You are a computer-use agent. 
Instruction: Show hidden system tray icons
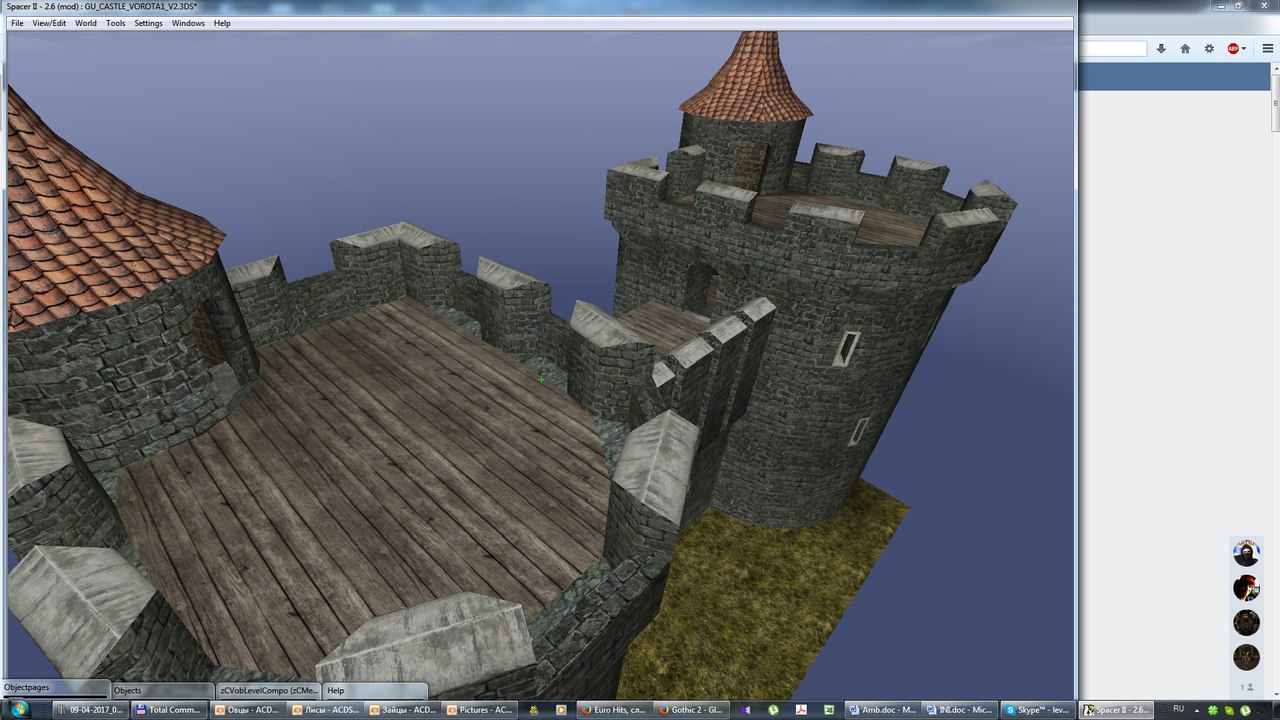[x=1197, y=710]
